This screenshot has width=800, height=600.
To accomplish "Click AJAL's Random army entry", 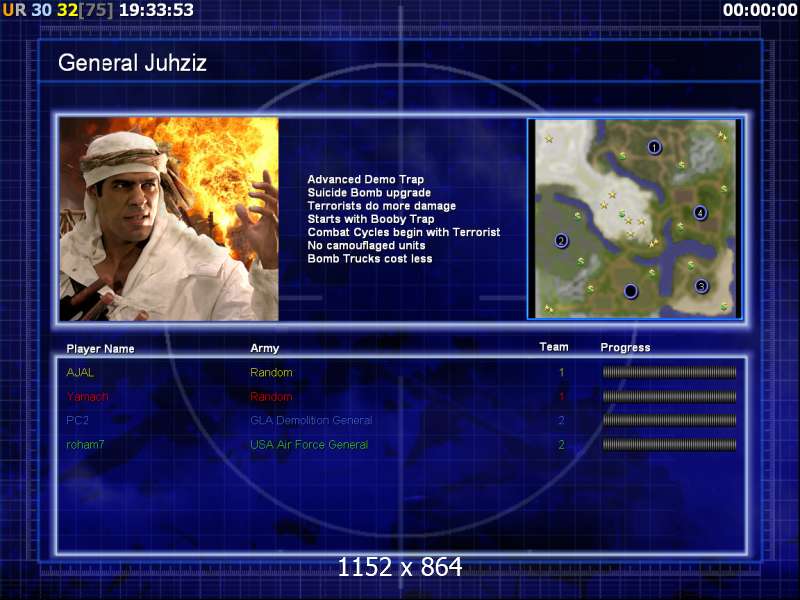I will click(x=271, y=372).
